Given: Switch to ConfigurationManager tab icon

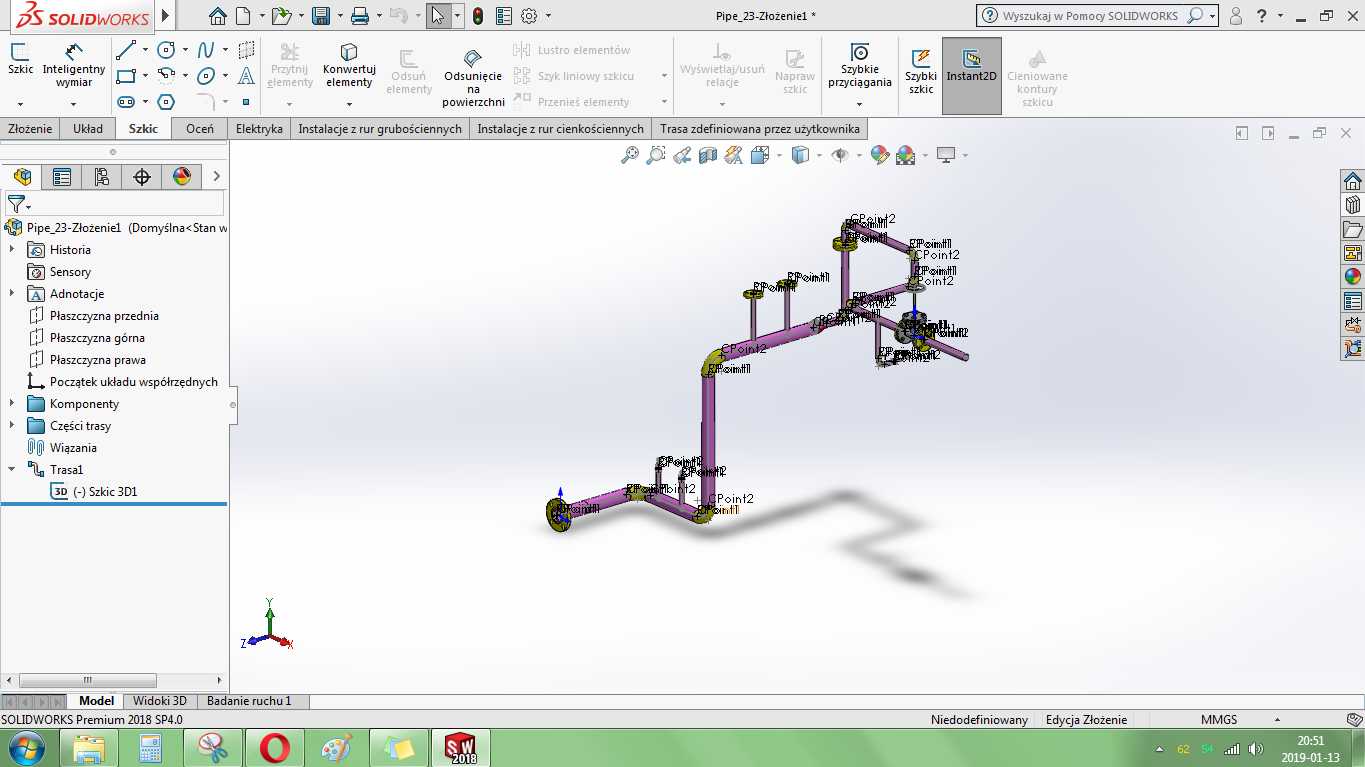Looking at the screenshot, I should [x=102, y=177].
